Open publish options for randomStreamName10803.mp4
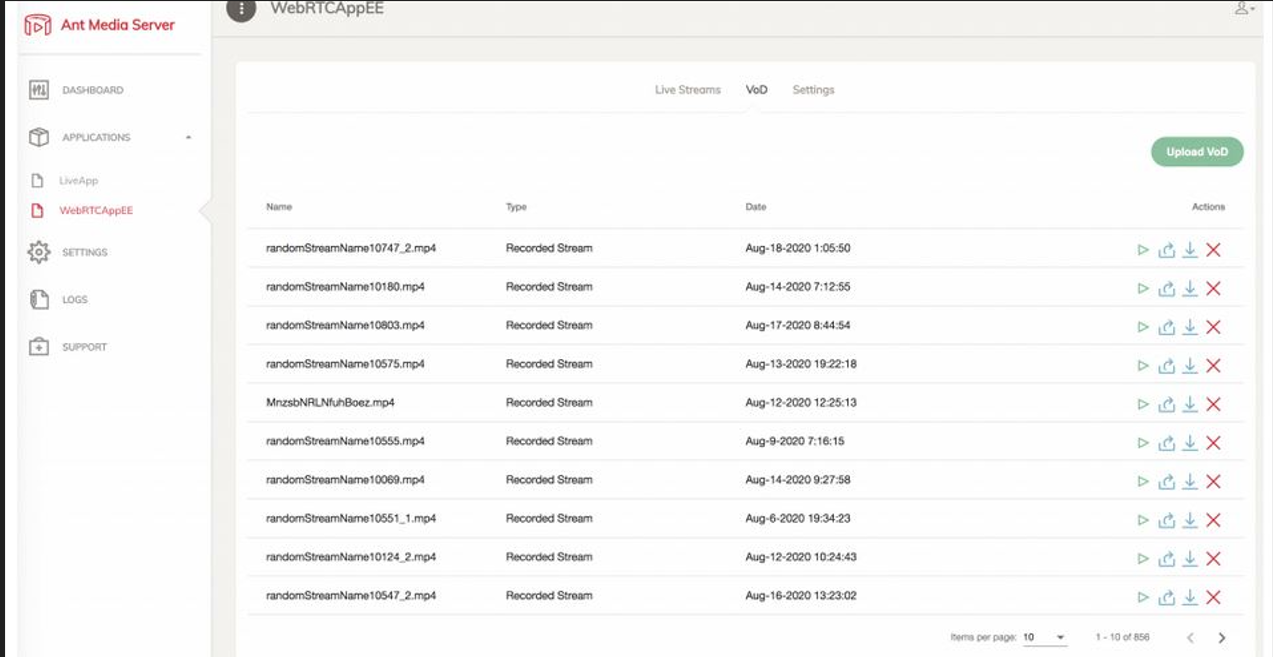Viewport: 1273px width, 657px height. pos(1165,326)
